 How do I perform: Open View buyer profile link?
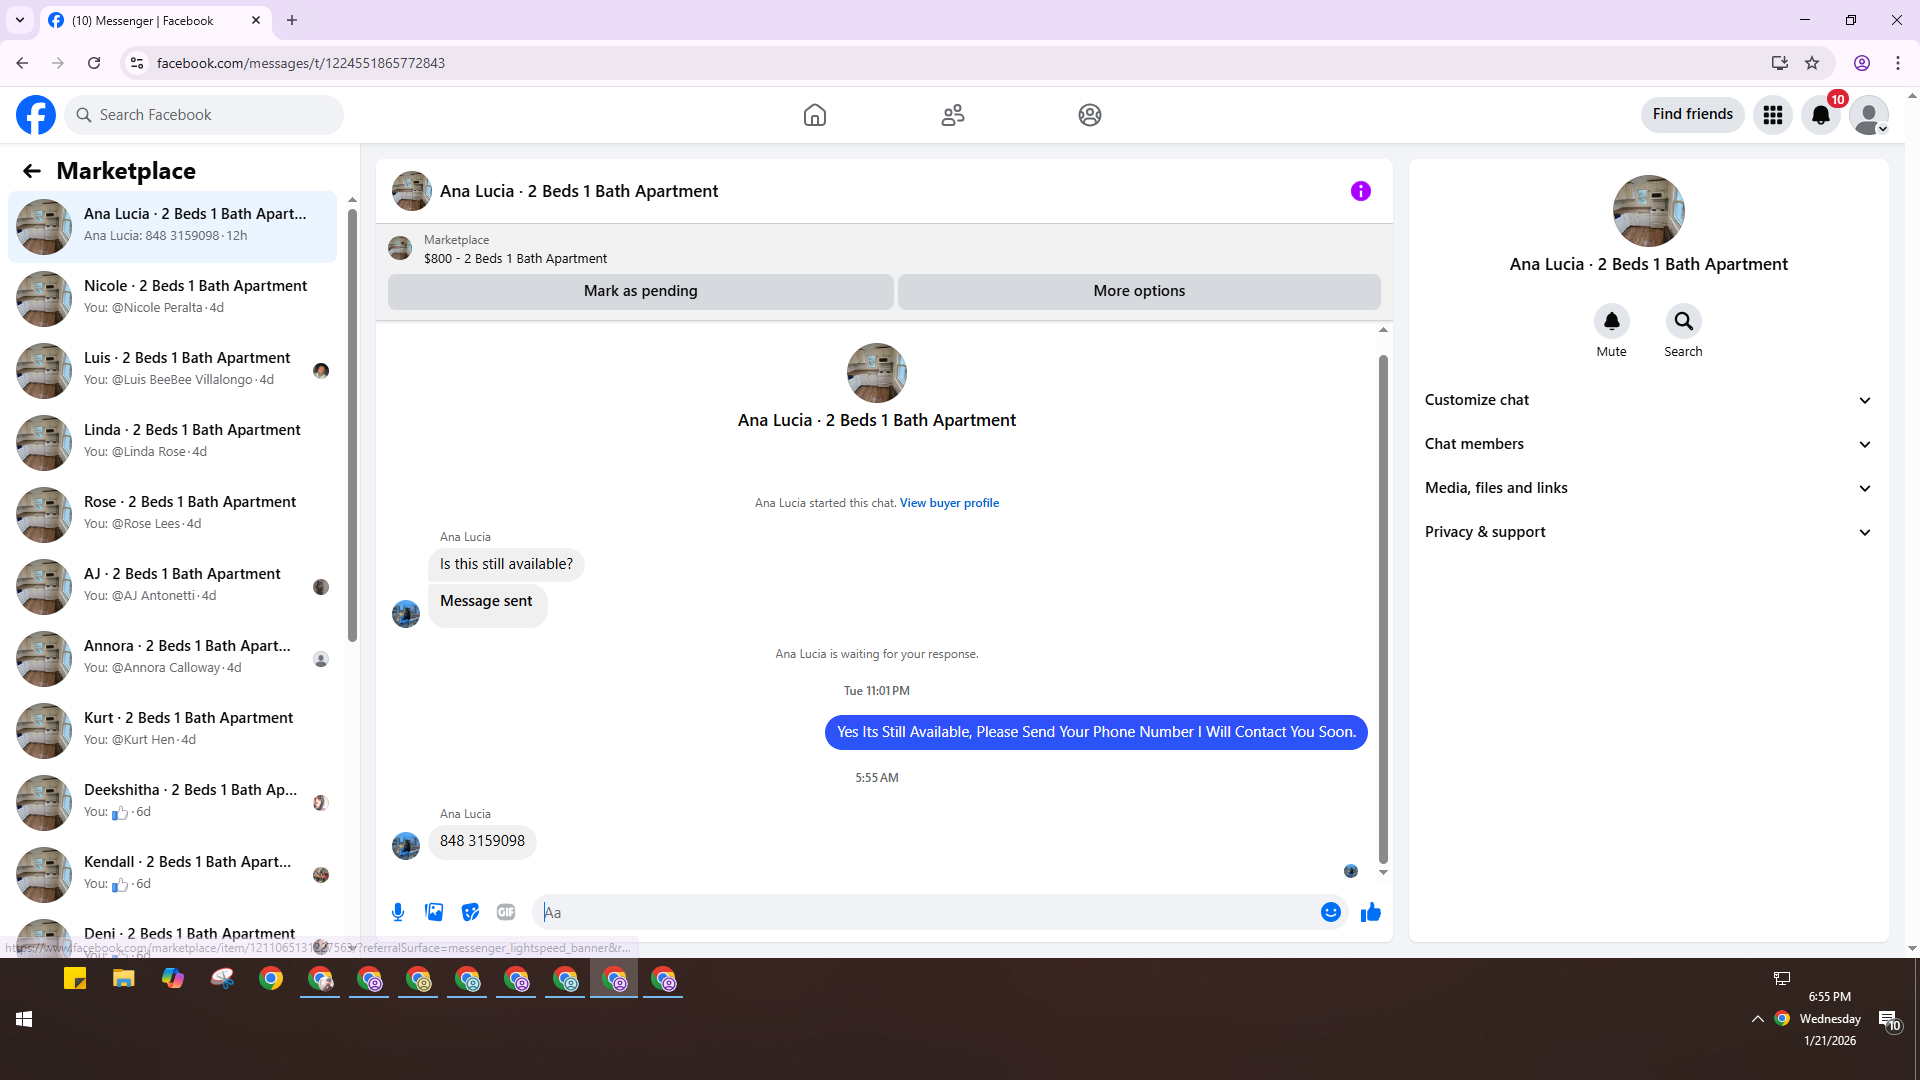[949, 503]
